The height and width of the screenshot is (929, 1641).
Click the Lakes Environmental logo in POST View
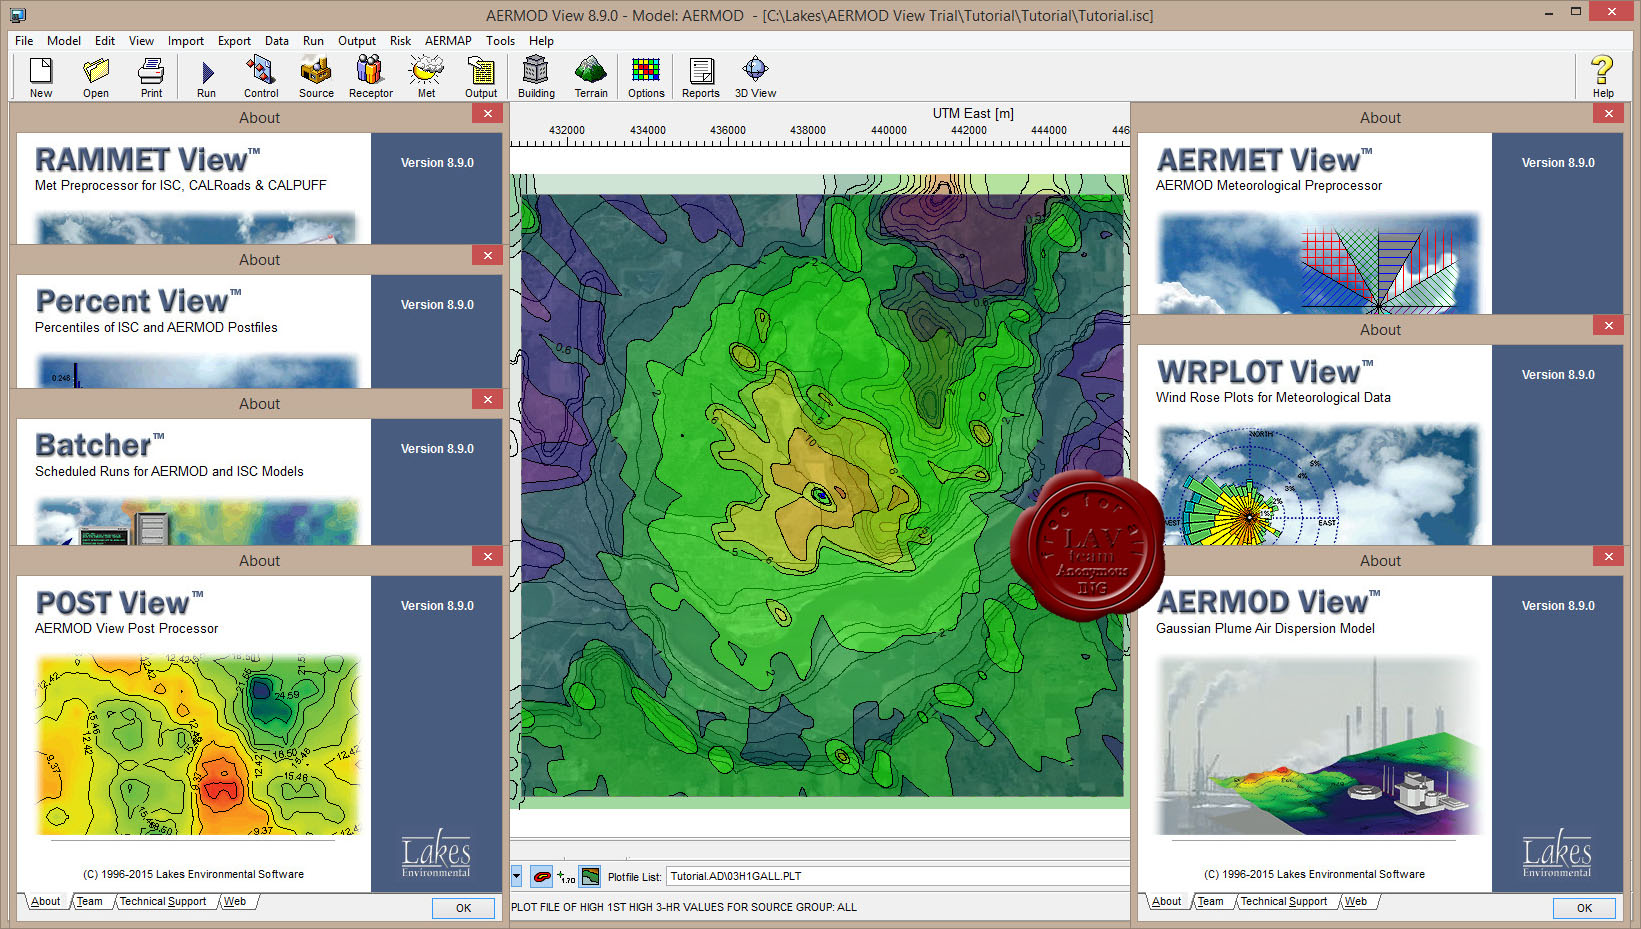click(436, 853)
